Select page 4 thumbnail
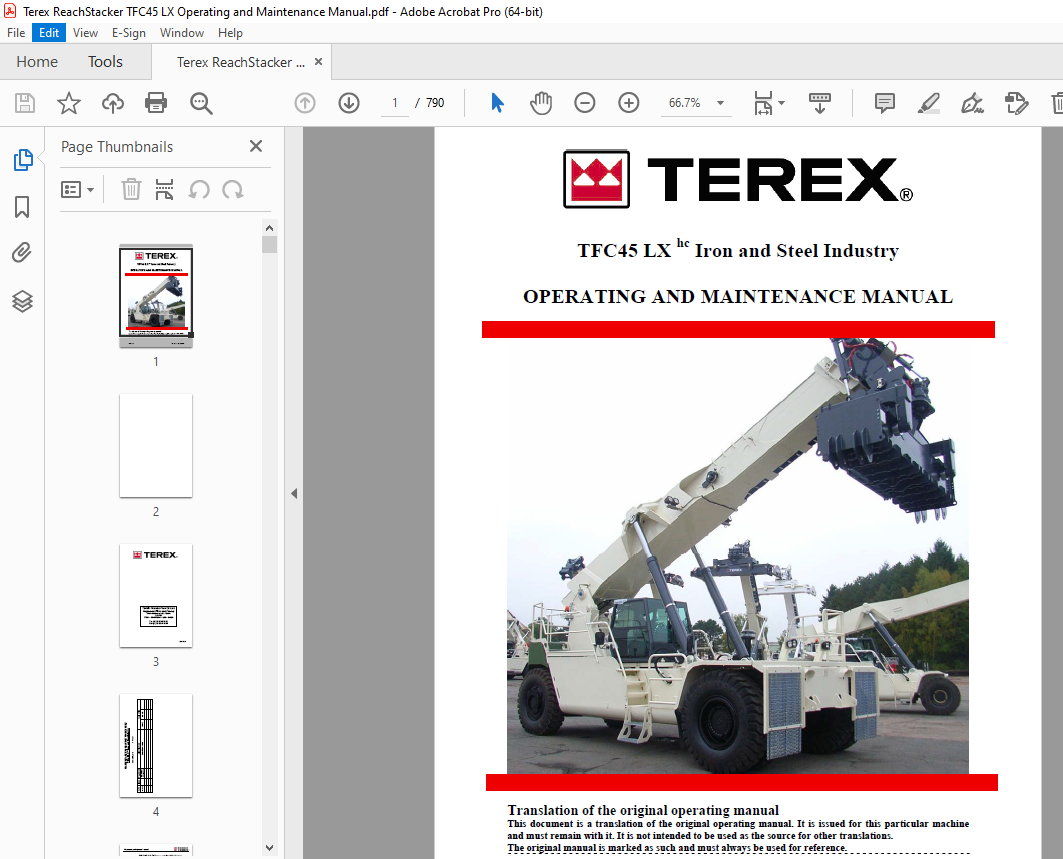The width and height of the screenshot is (1063, 859). (x=156, y=746)
